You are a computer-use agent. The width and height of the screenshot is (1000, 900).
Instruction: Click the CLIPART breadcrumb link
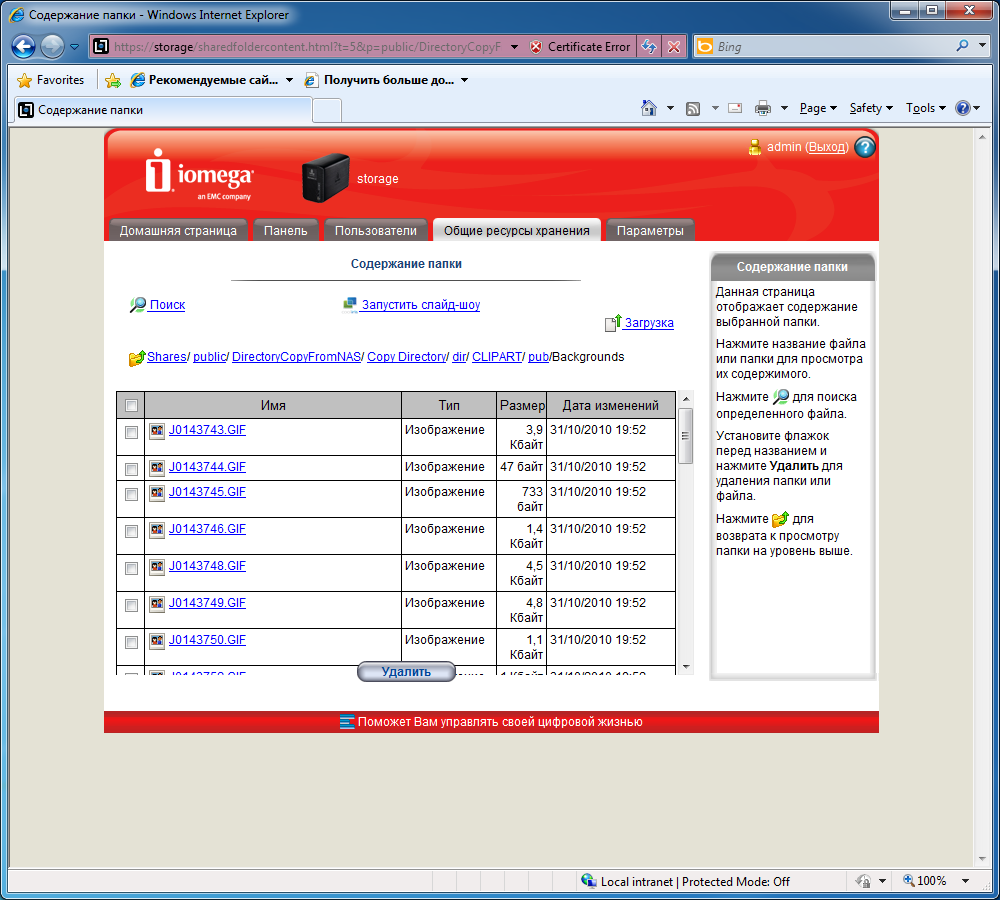(x=497, y=357)
